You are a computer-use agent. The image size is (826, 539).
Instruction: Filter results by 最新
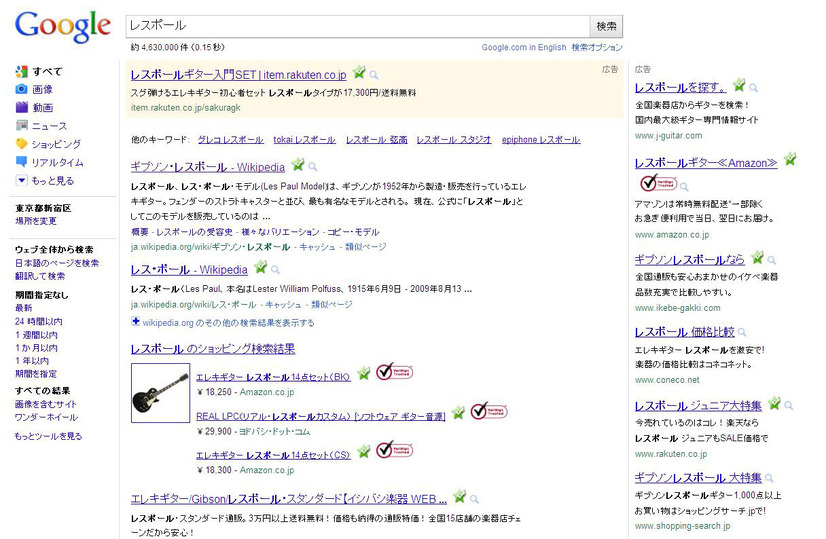[x=23, y=308]
